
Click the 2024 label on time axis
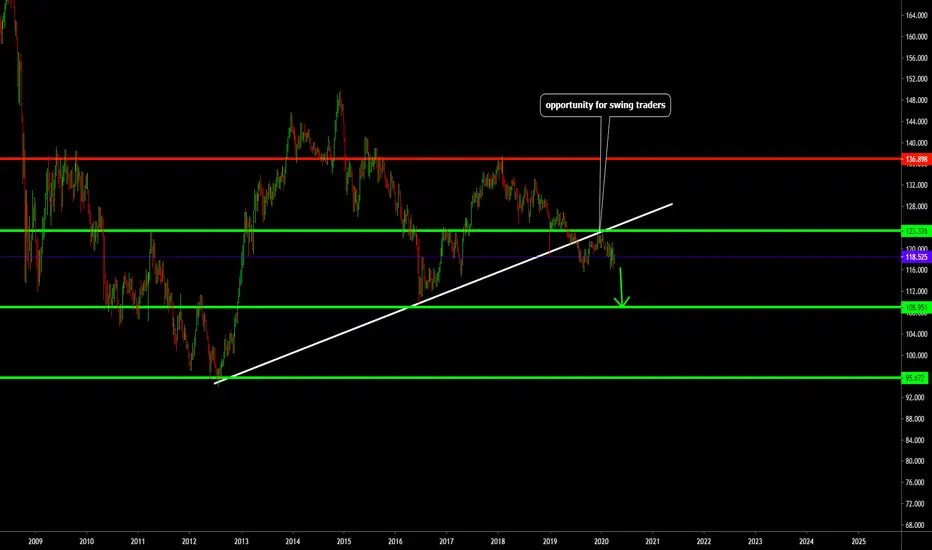click(806, 541)
